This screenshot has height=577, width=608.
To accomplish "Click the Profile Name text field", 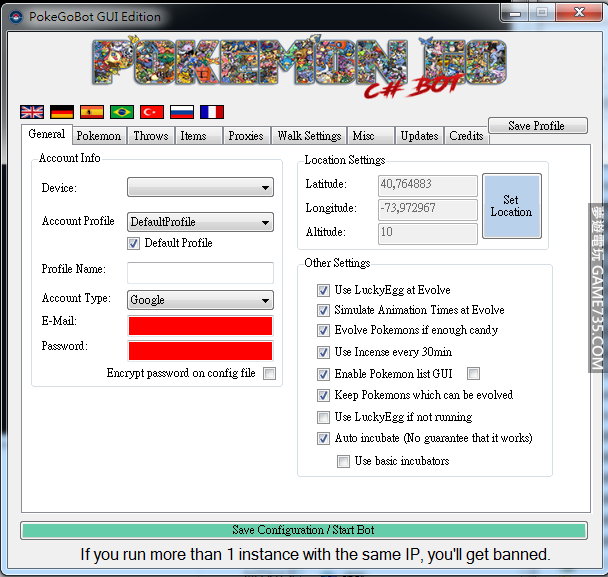I will pyautogui.click(x=200, y=272).
